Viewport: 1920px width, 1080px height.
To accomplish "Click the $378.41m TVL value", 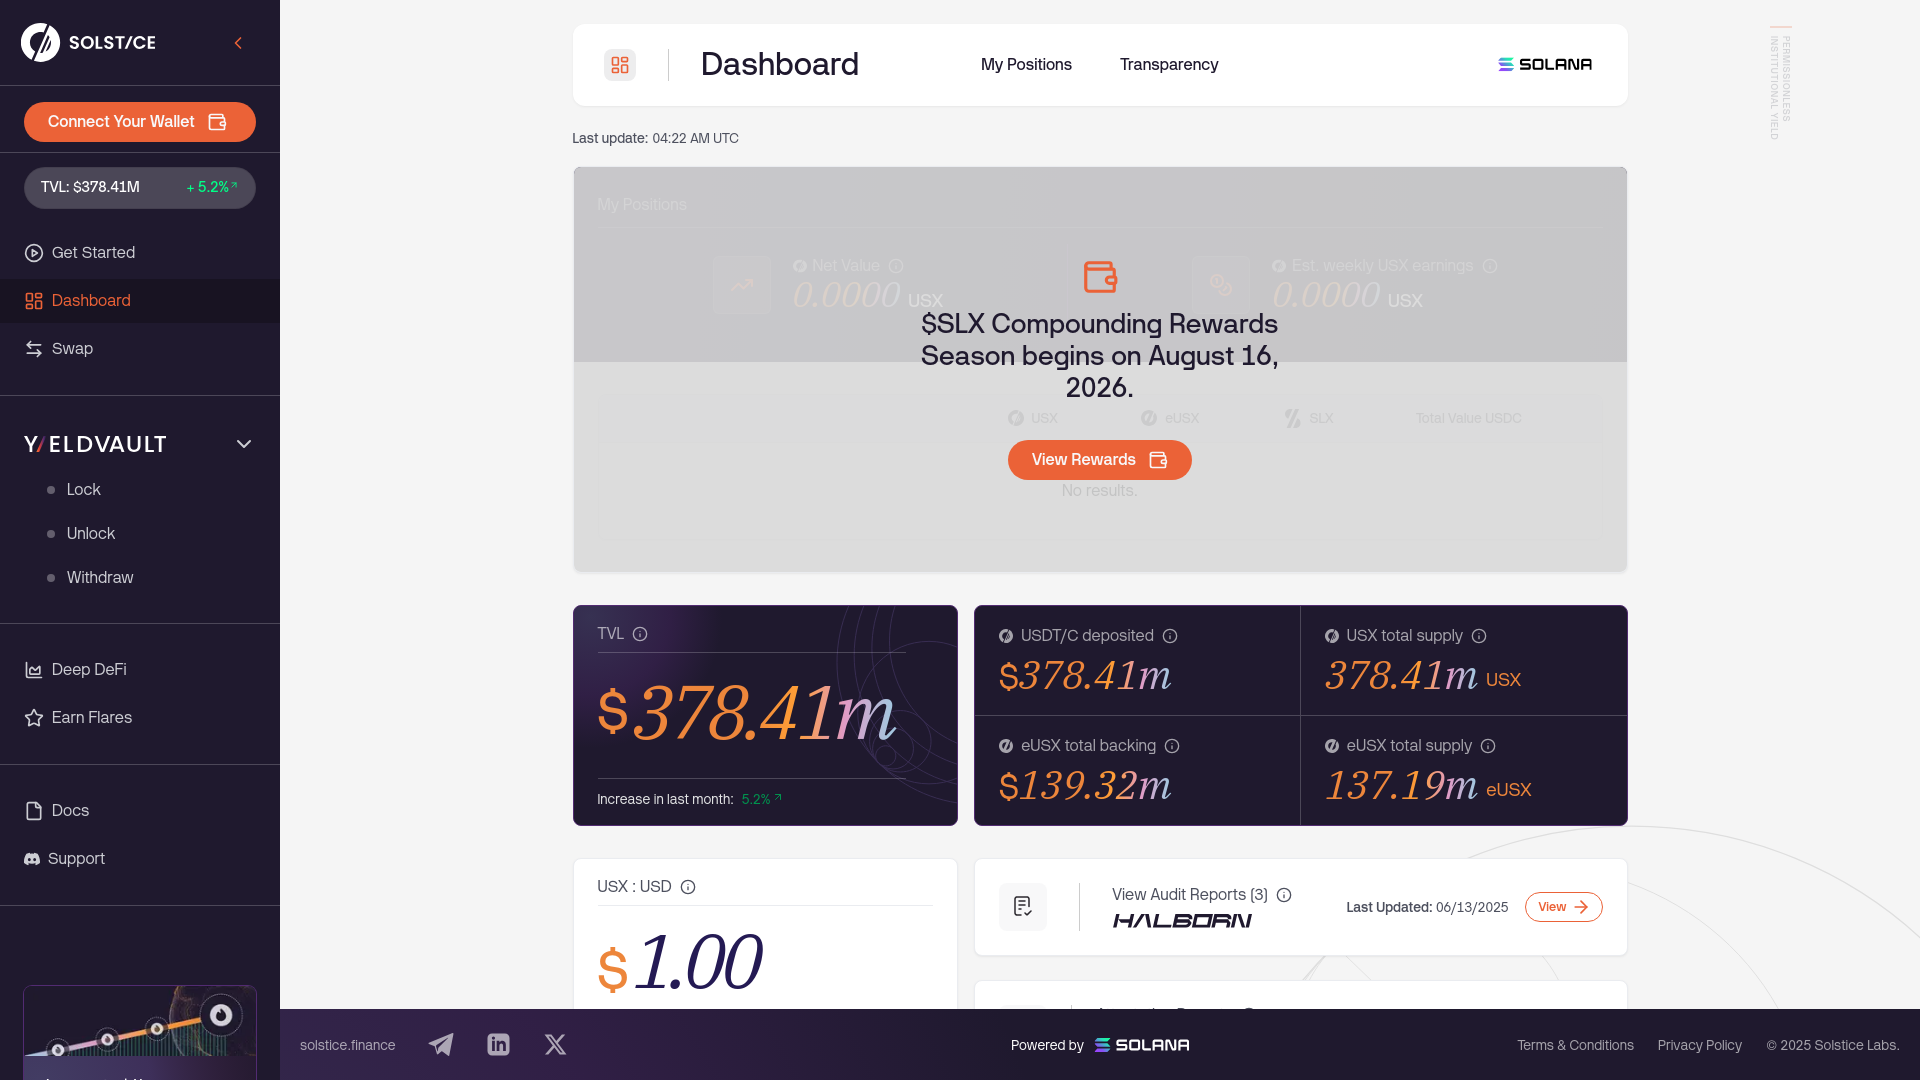I will tap(746, 713).
